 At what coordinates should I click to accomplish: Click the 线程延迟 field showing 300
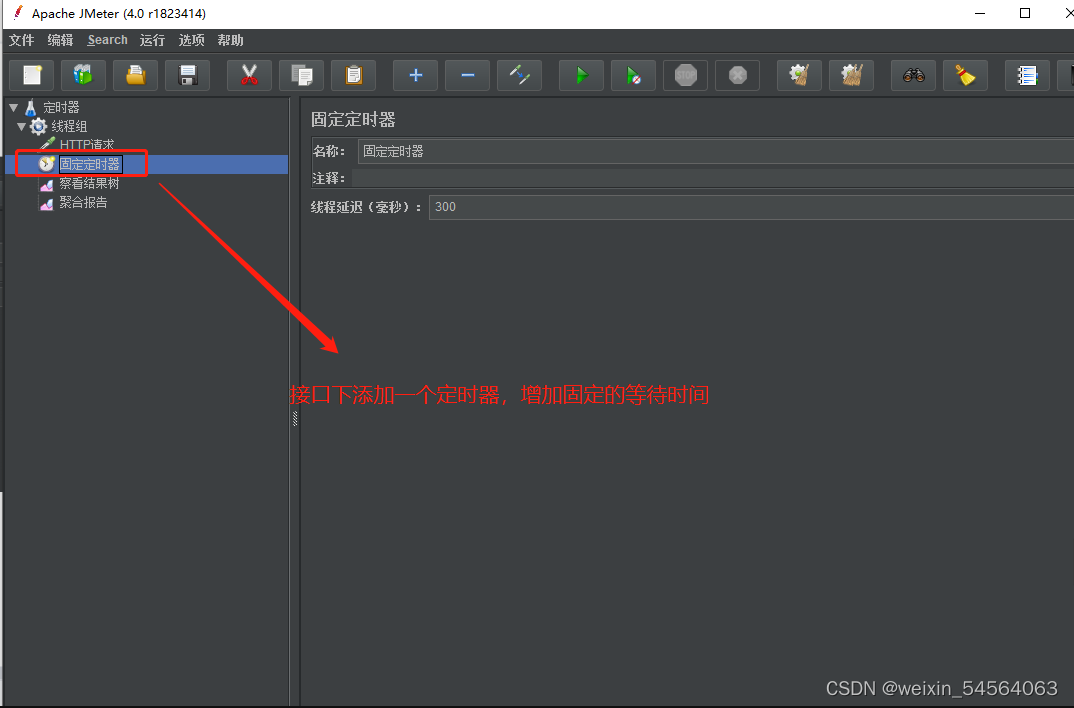tap(751, 207)
